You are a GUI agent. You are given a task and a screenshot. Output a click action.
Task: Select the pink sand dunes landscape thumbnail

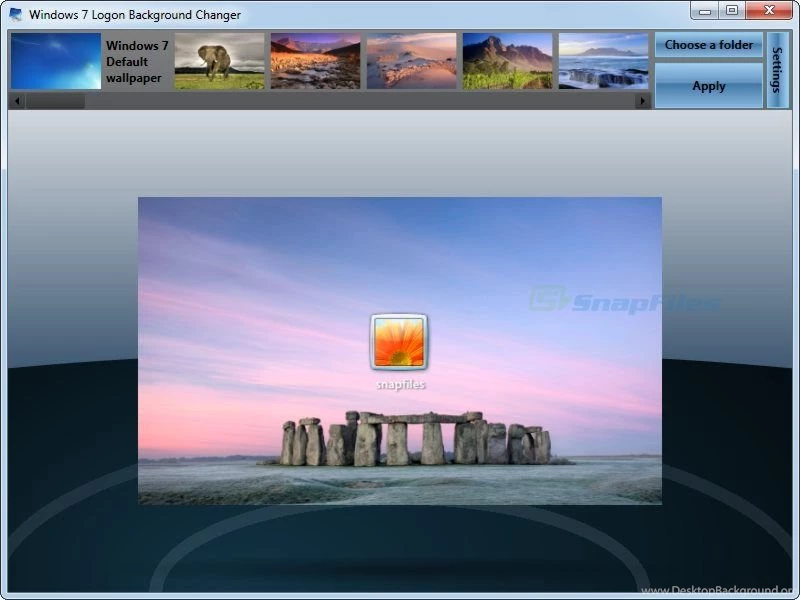click(411, 61)
